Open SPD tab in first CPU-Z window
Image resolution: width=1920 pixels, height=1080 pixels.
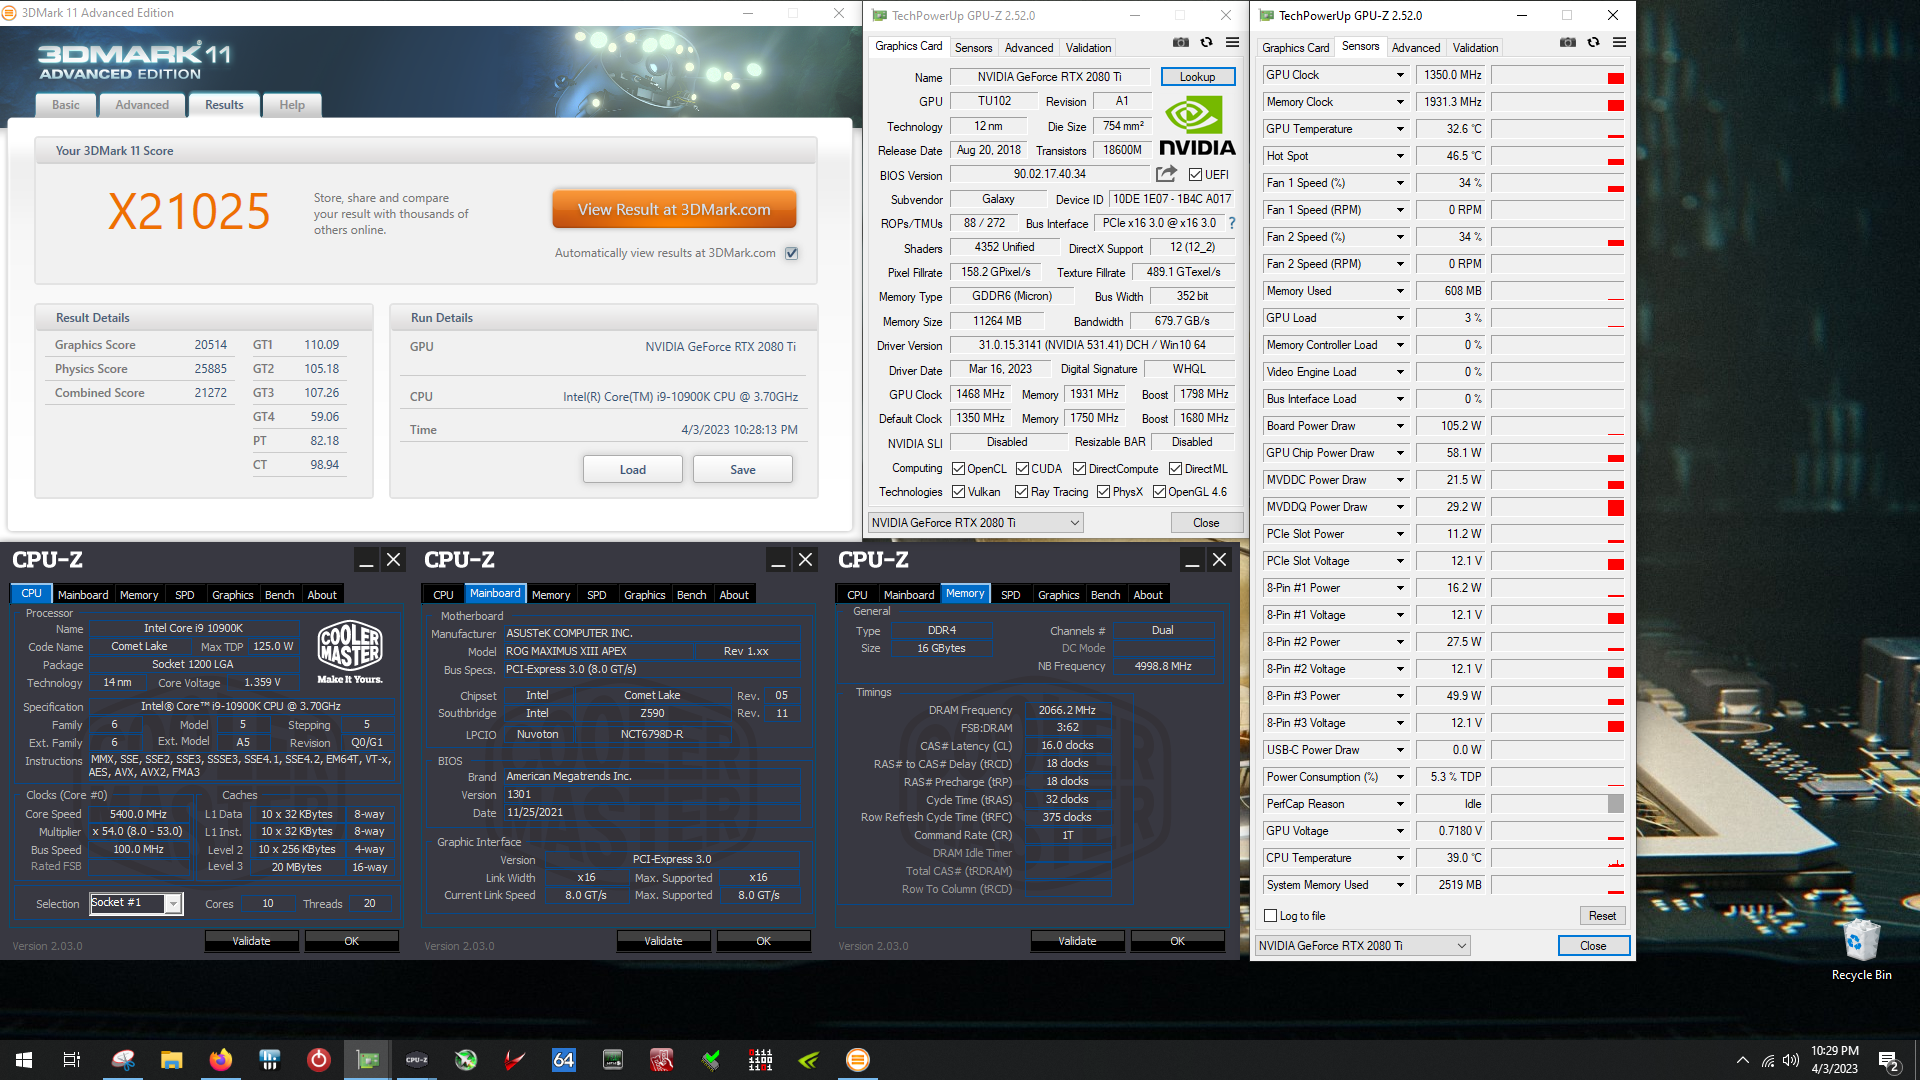(x=185, y=594)
